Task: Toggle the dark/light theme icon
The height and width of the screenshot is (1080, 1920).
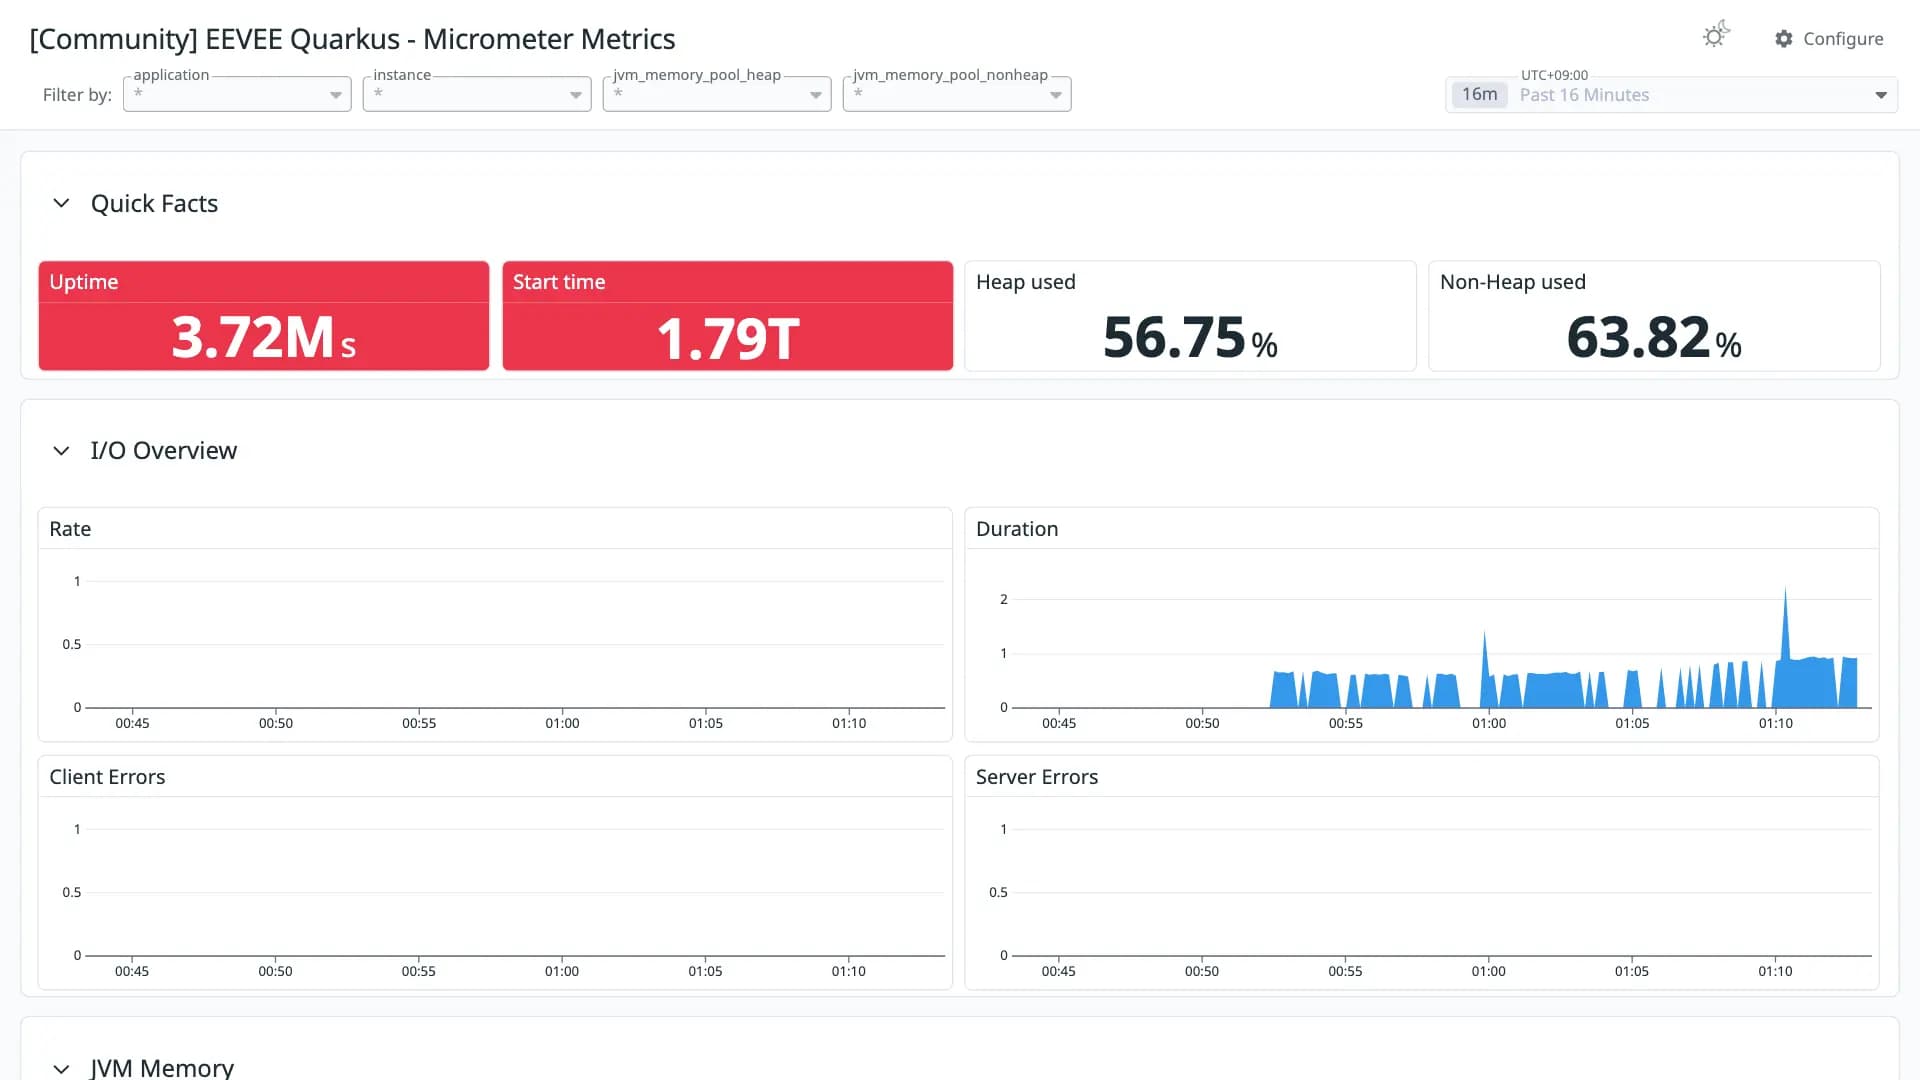Action: (x=1716, y=36)
